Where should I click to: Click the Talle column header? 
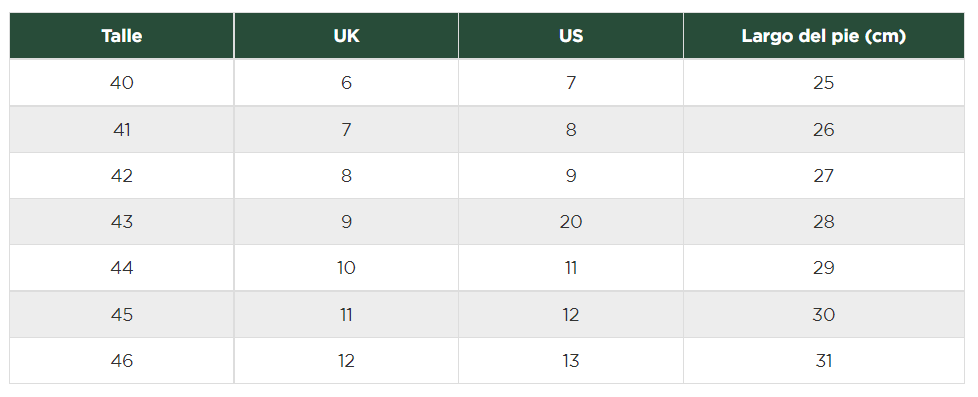point(122,36)
